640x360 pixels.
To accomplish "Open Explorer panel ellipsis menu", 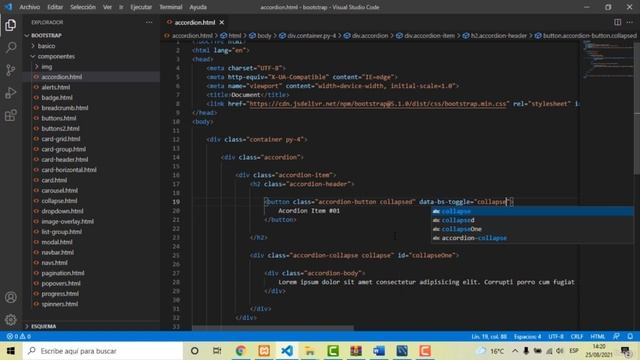I will pos(149,22).
